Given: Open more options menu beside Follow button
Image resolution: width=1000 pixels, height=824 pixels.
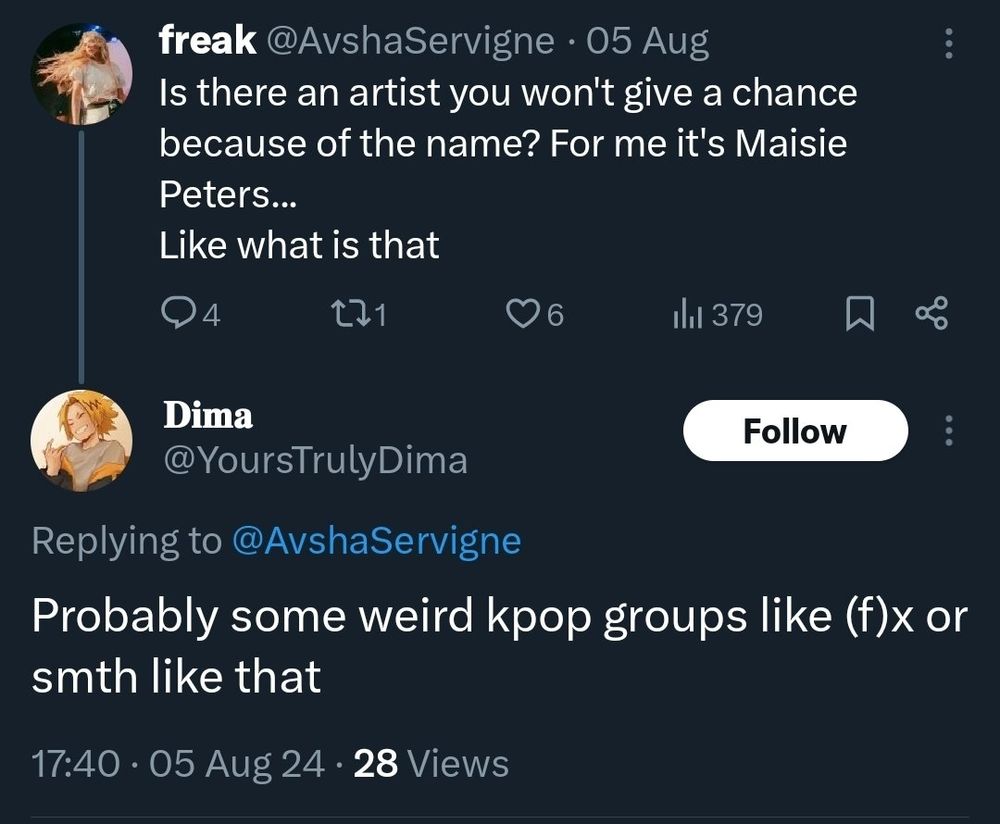Looking at the screenshot, I should coord(949,431).
